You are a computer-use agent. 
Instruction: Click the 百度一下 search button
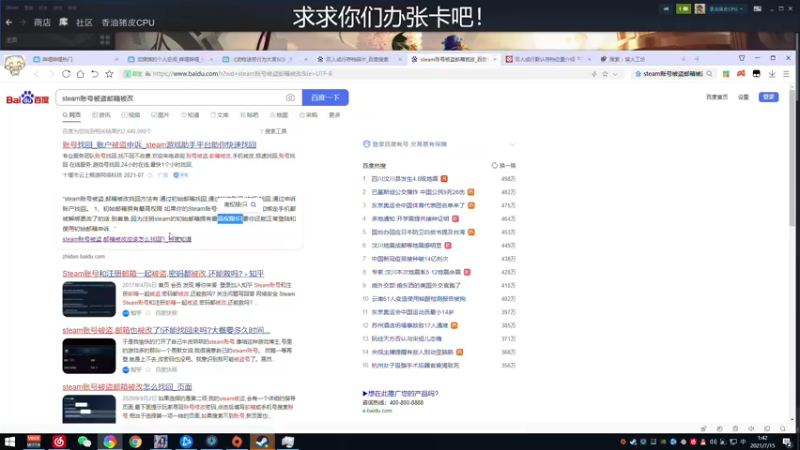[x=326, y=97]
